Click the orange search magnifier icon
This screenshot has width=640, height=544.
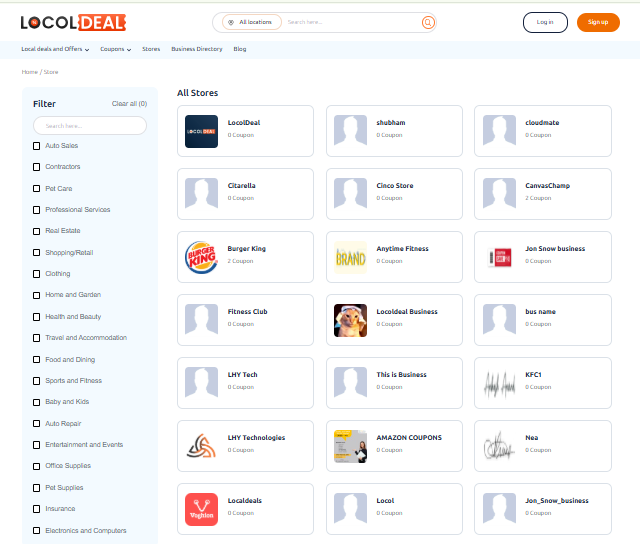tap(428, 22)
